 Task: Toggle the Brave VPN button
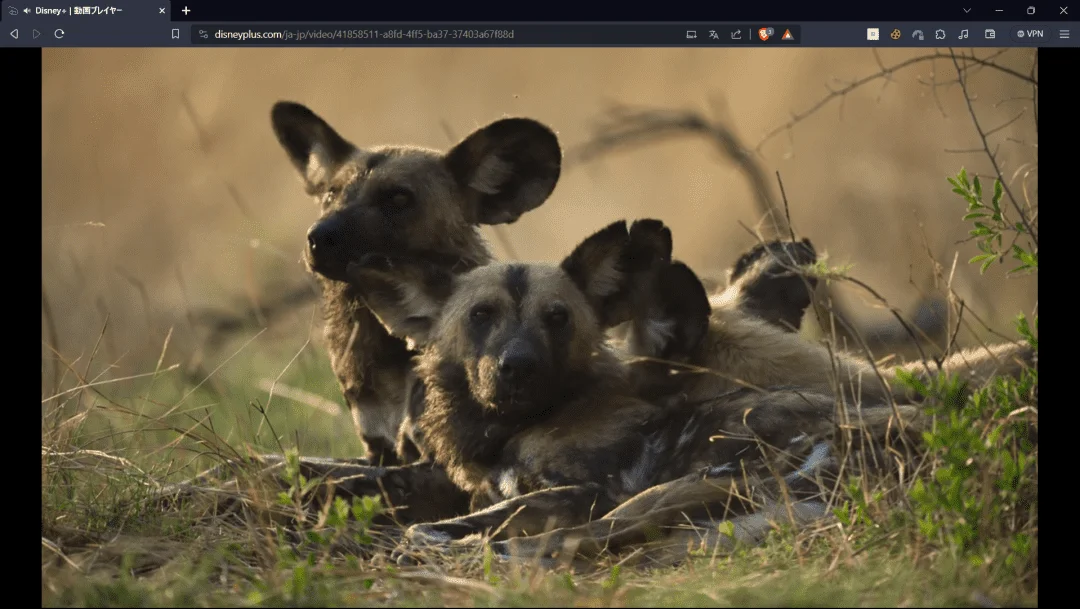[1030, 34]
